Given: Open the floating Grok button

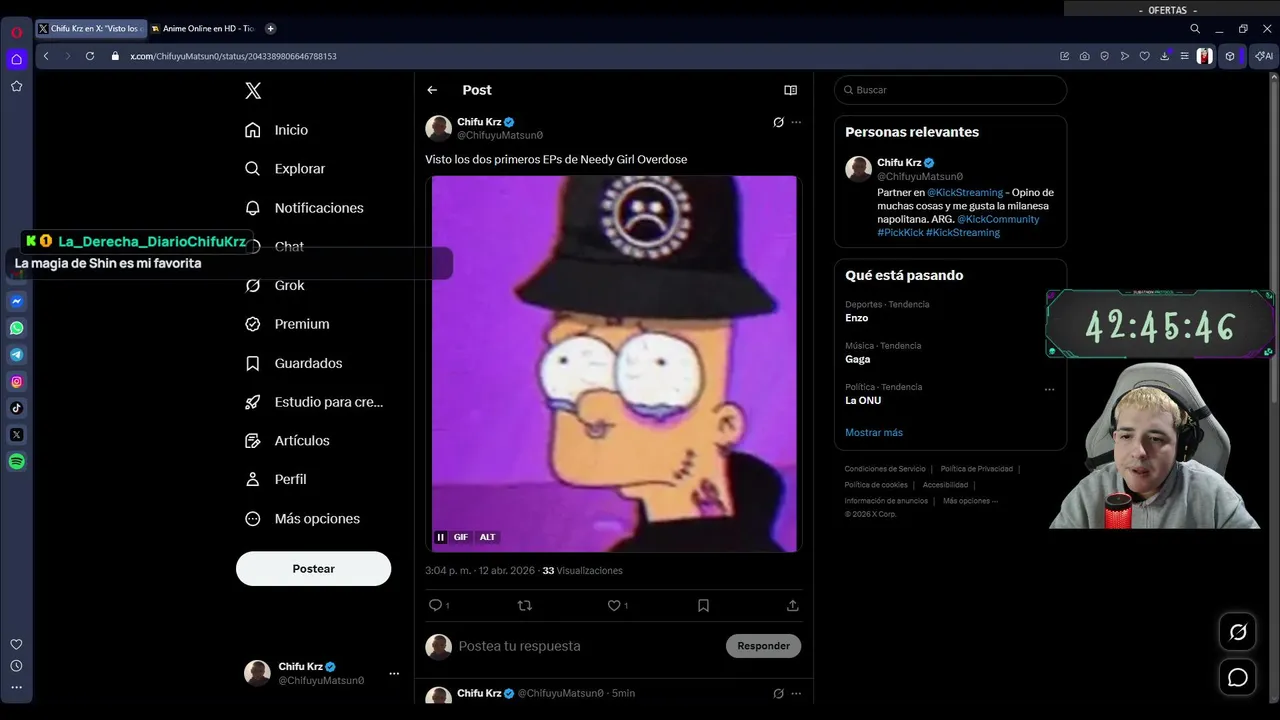Looking at the screenshot, I should [1238, 632].
